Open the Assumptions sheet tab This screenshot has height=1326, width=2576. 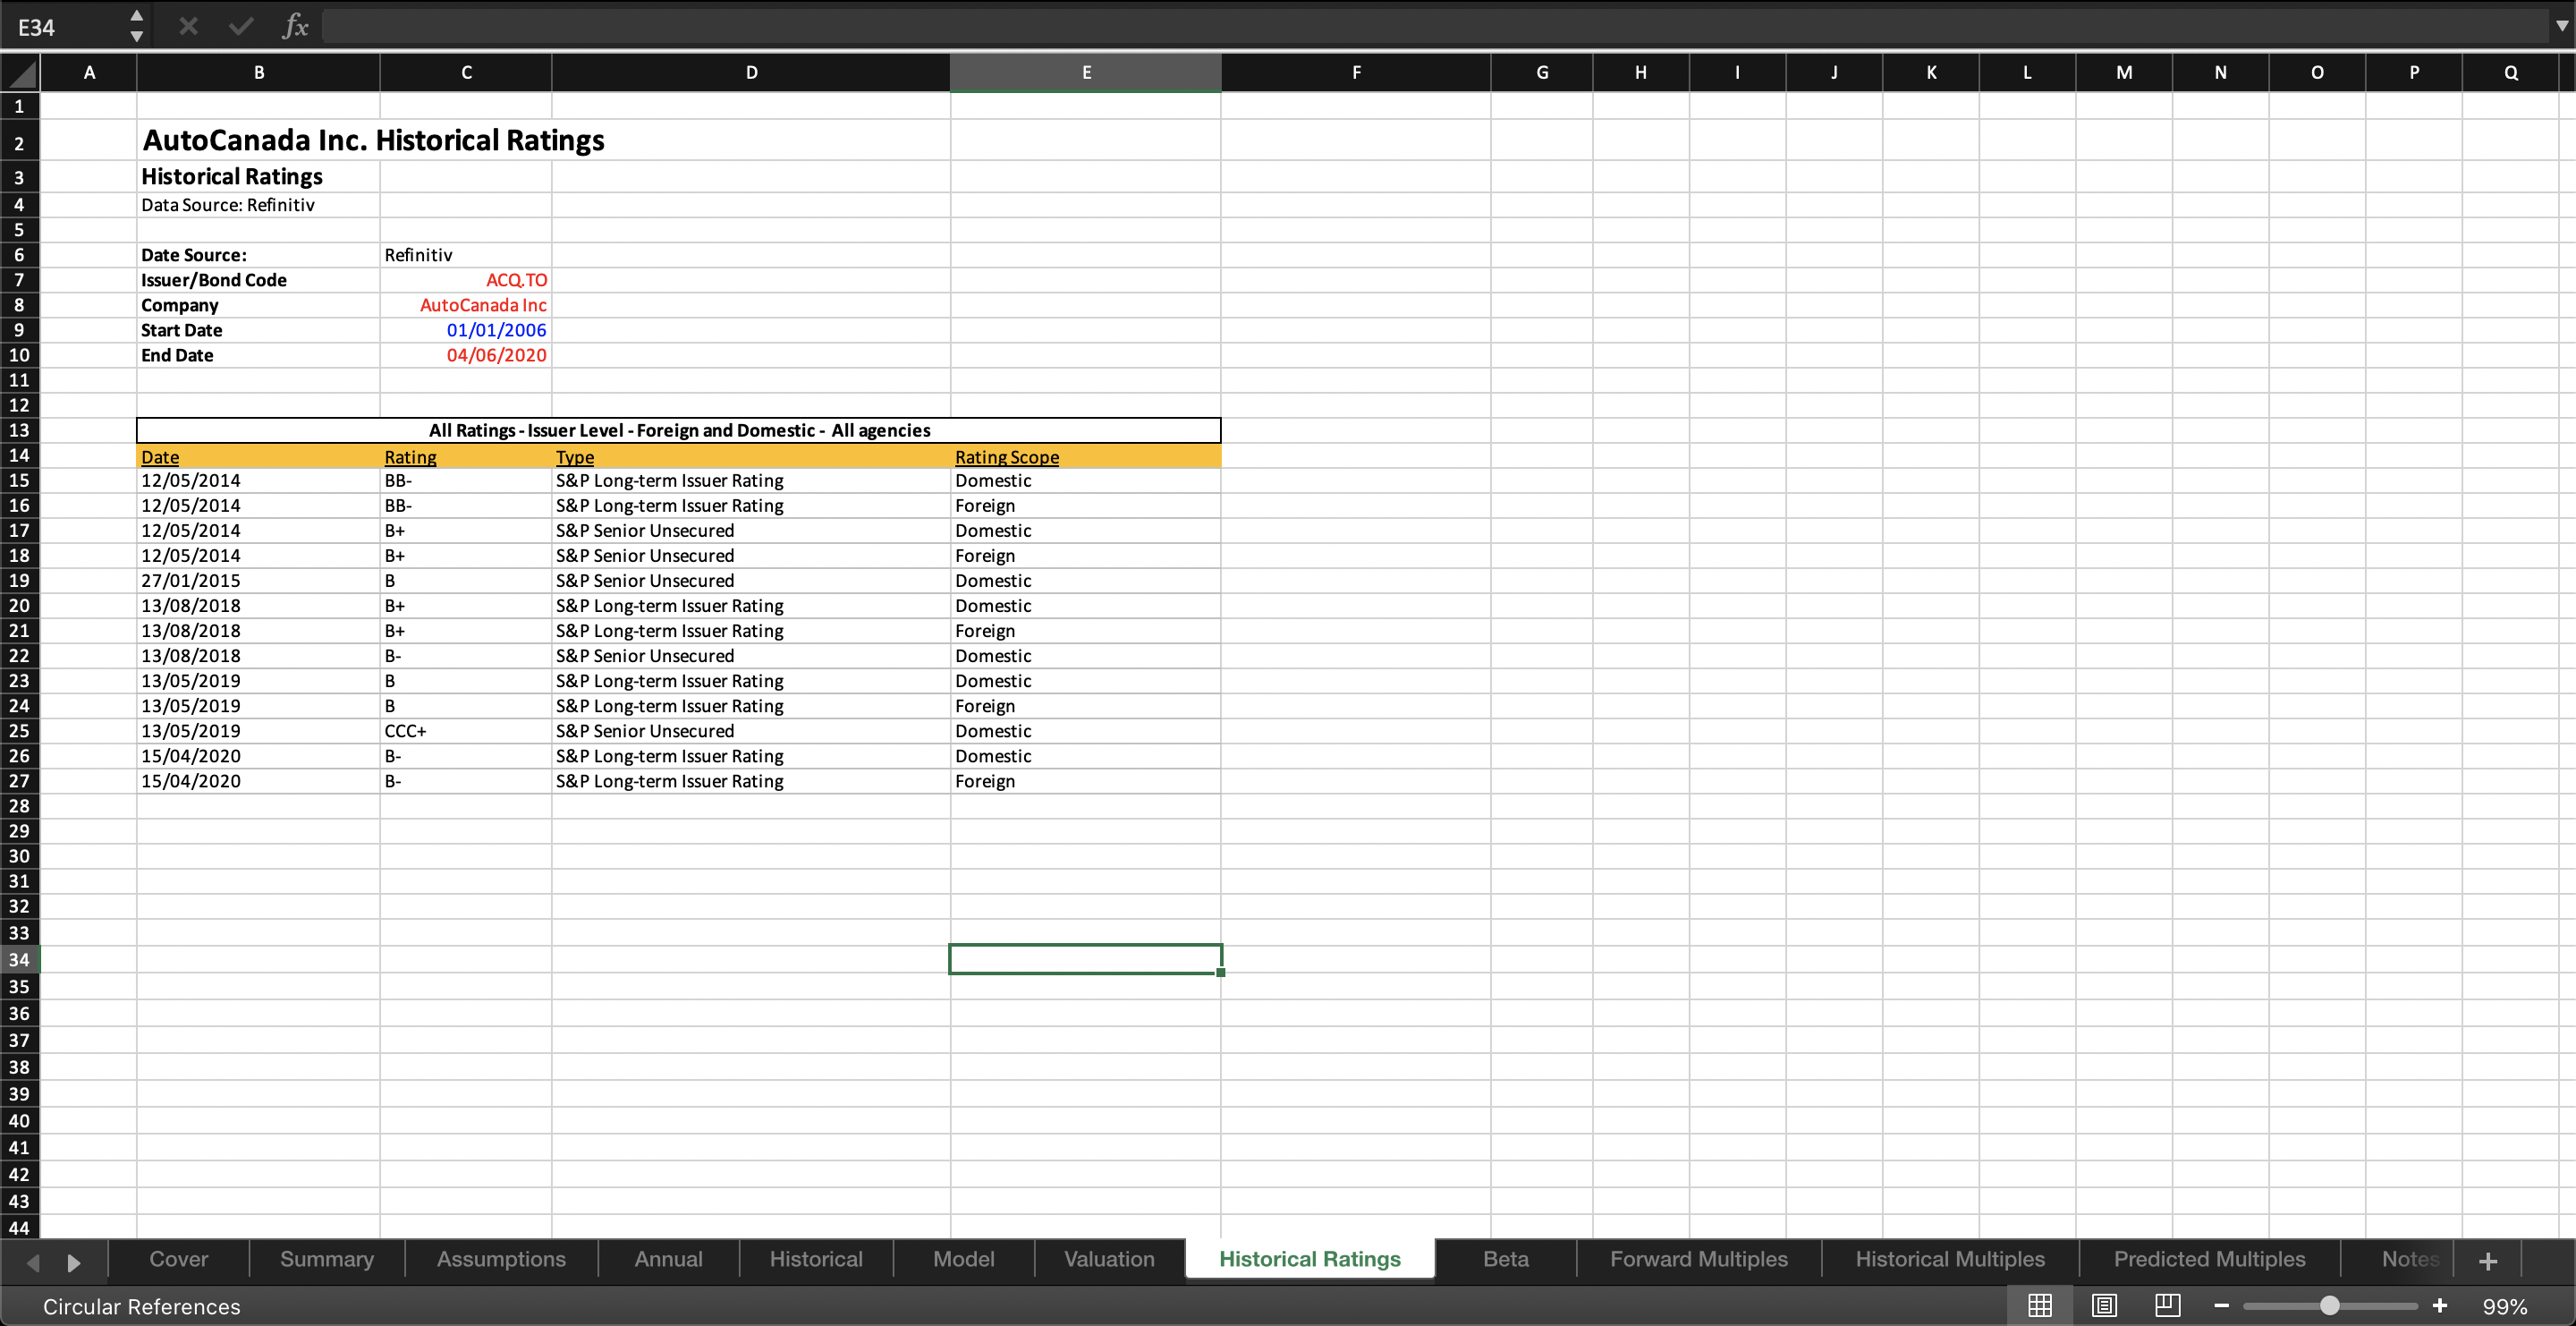(501, 1259)
